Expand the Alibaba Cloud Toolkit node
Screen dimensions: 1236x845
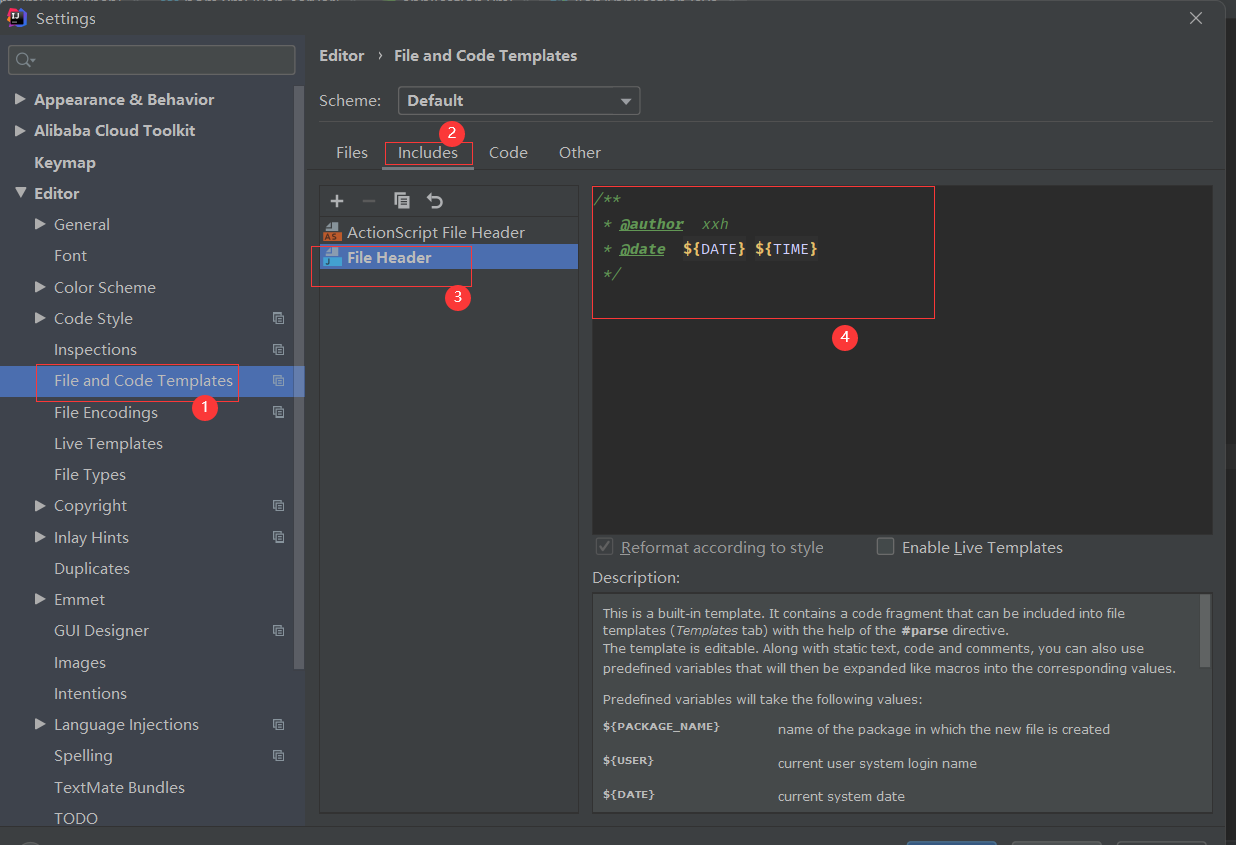(20, 130)
